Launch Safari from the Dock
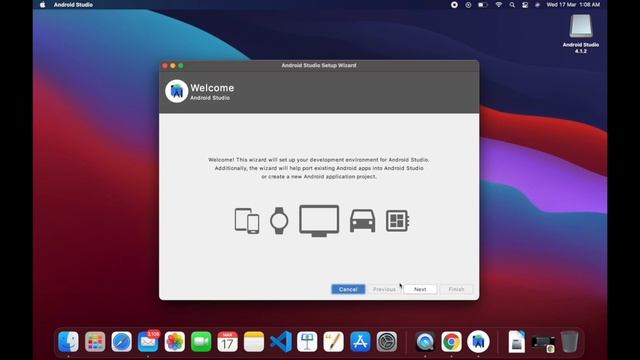The image size is (640, 360). coord(122,342)
